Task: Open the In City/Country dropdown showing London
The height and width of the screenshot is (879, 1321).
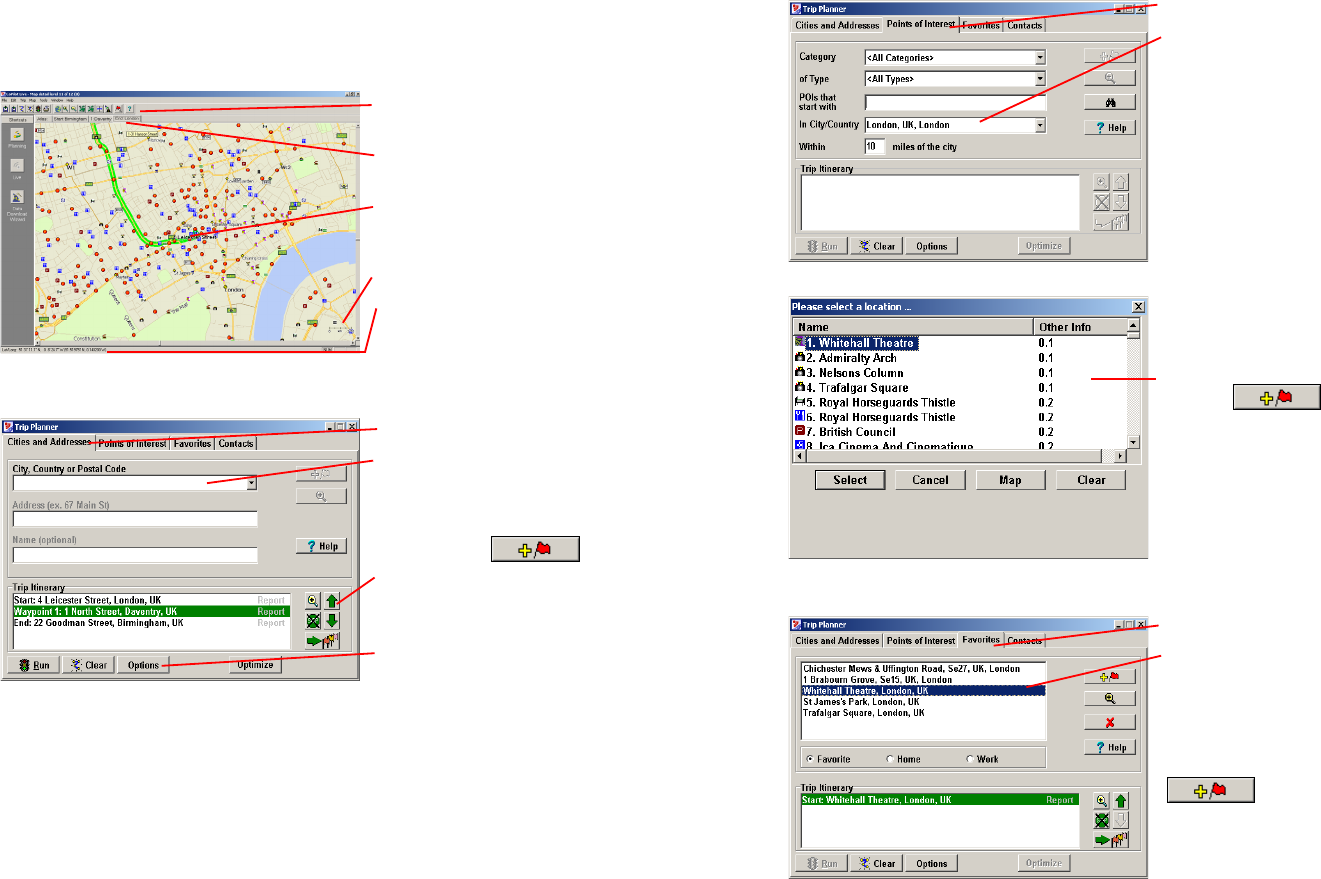Action: tap(1040, 125)
